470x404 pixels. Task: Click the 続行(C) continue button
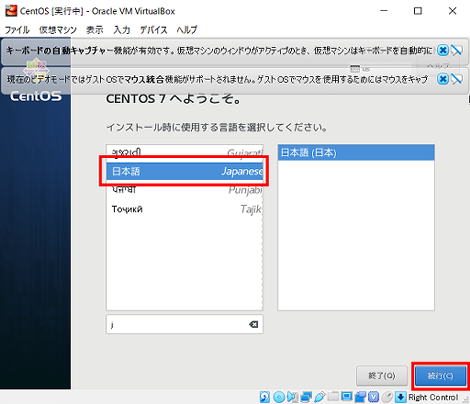click(x=441, y=376)
